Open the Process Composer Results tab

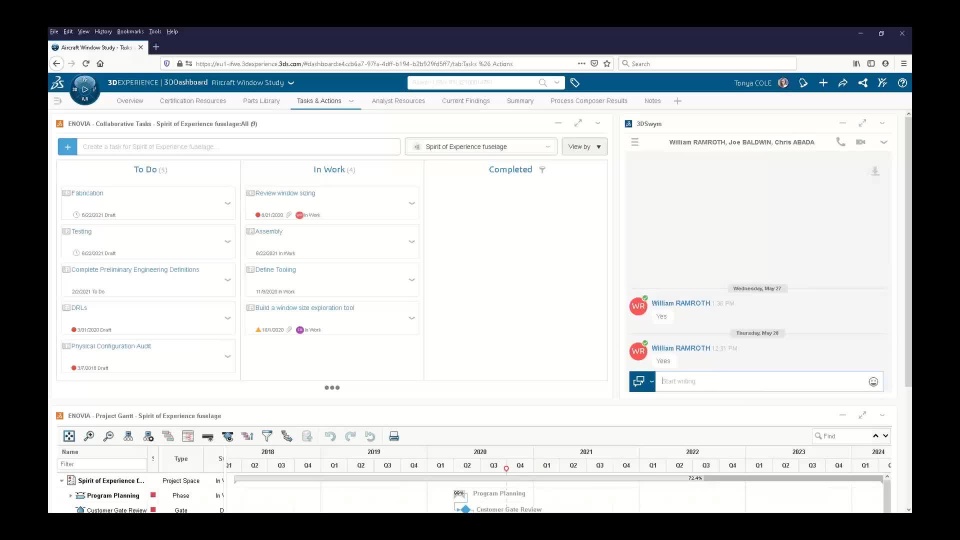click(x=589, y=100)
